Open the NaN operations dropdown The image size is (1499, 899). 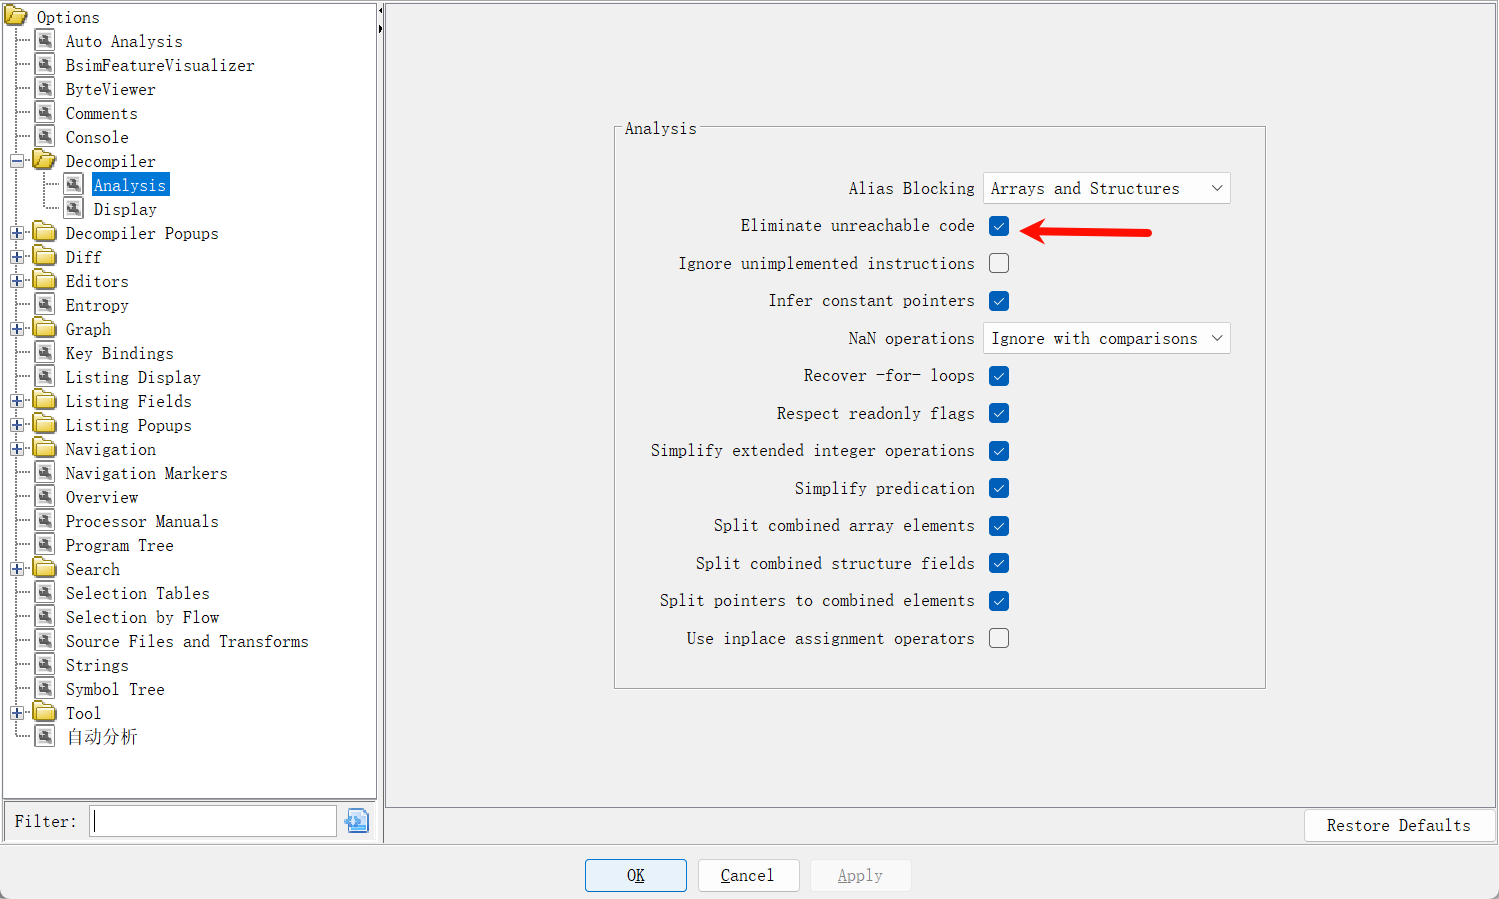pos(1107,338)
